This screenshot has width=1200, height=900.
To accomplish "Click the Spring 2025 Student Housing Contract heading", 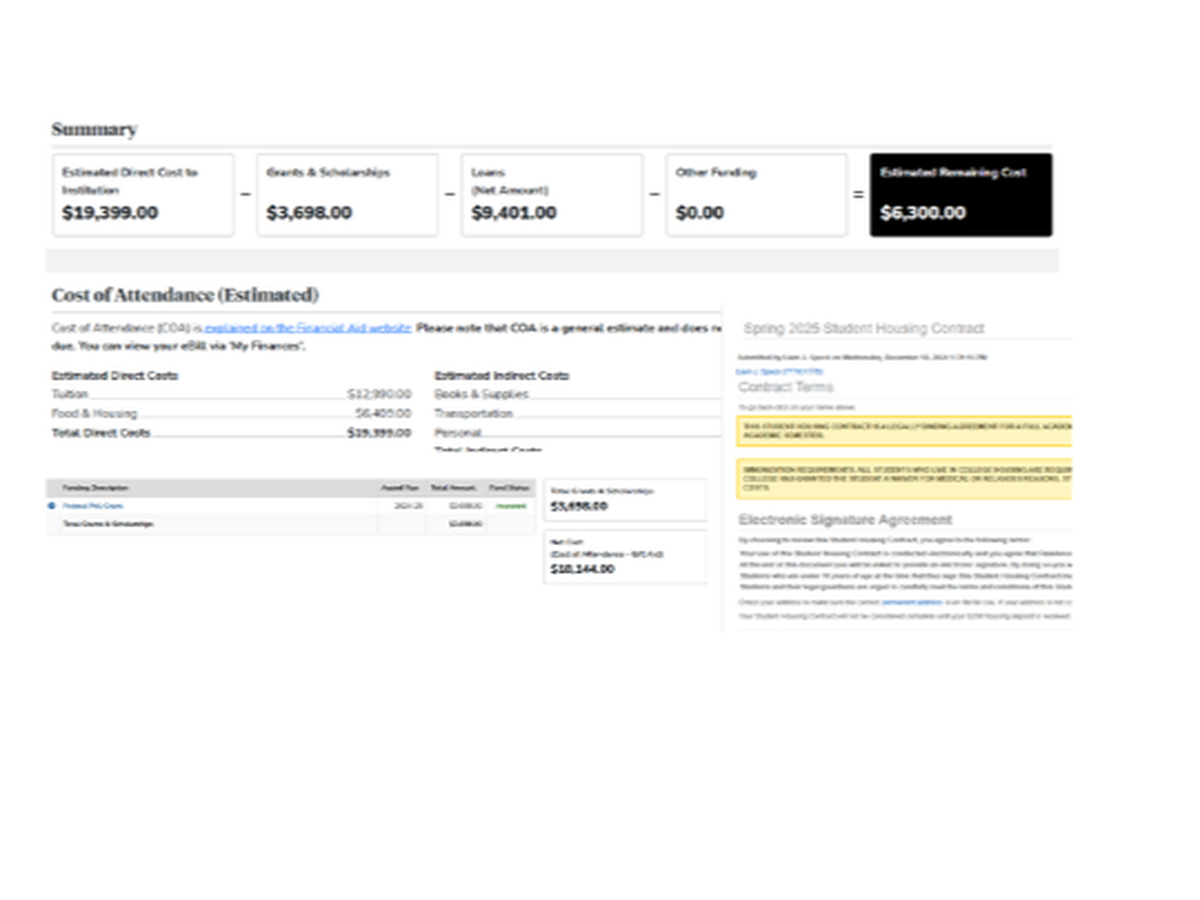I will click(864, 328).
